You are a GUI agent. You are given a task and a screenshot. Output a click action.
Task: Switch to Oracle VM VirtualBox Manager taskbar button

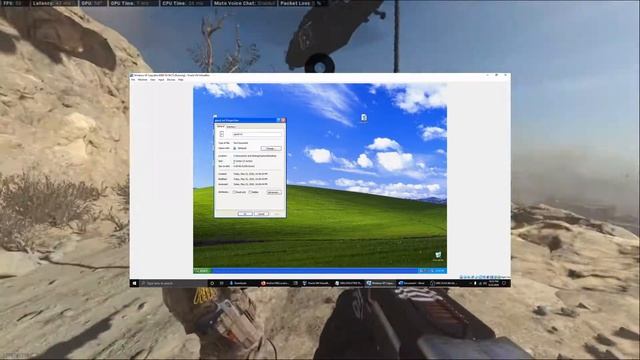click(x=316, y=283)
